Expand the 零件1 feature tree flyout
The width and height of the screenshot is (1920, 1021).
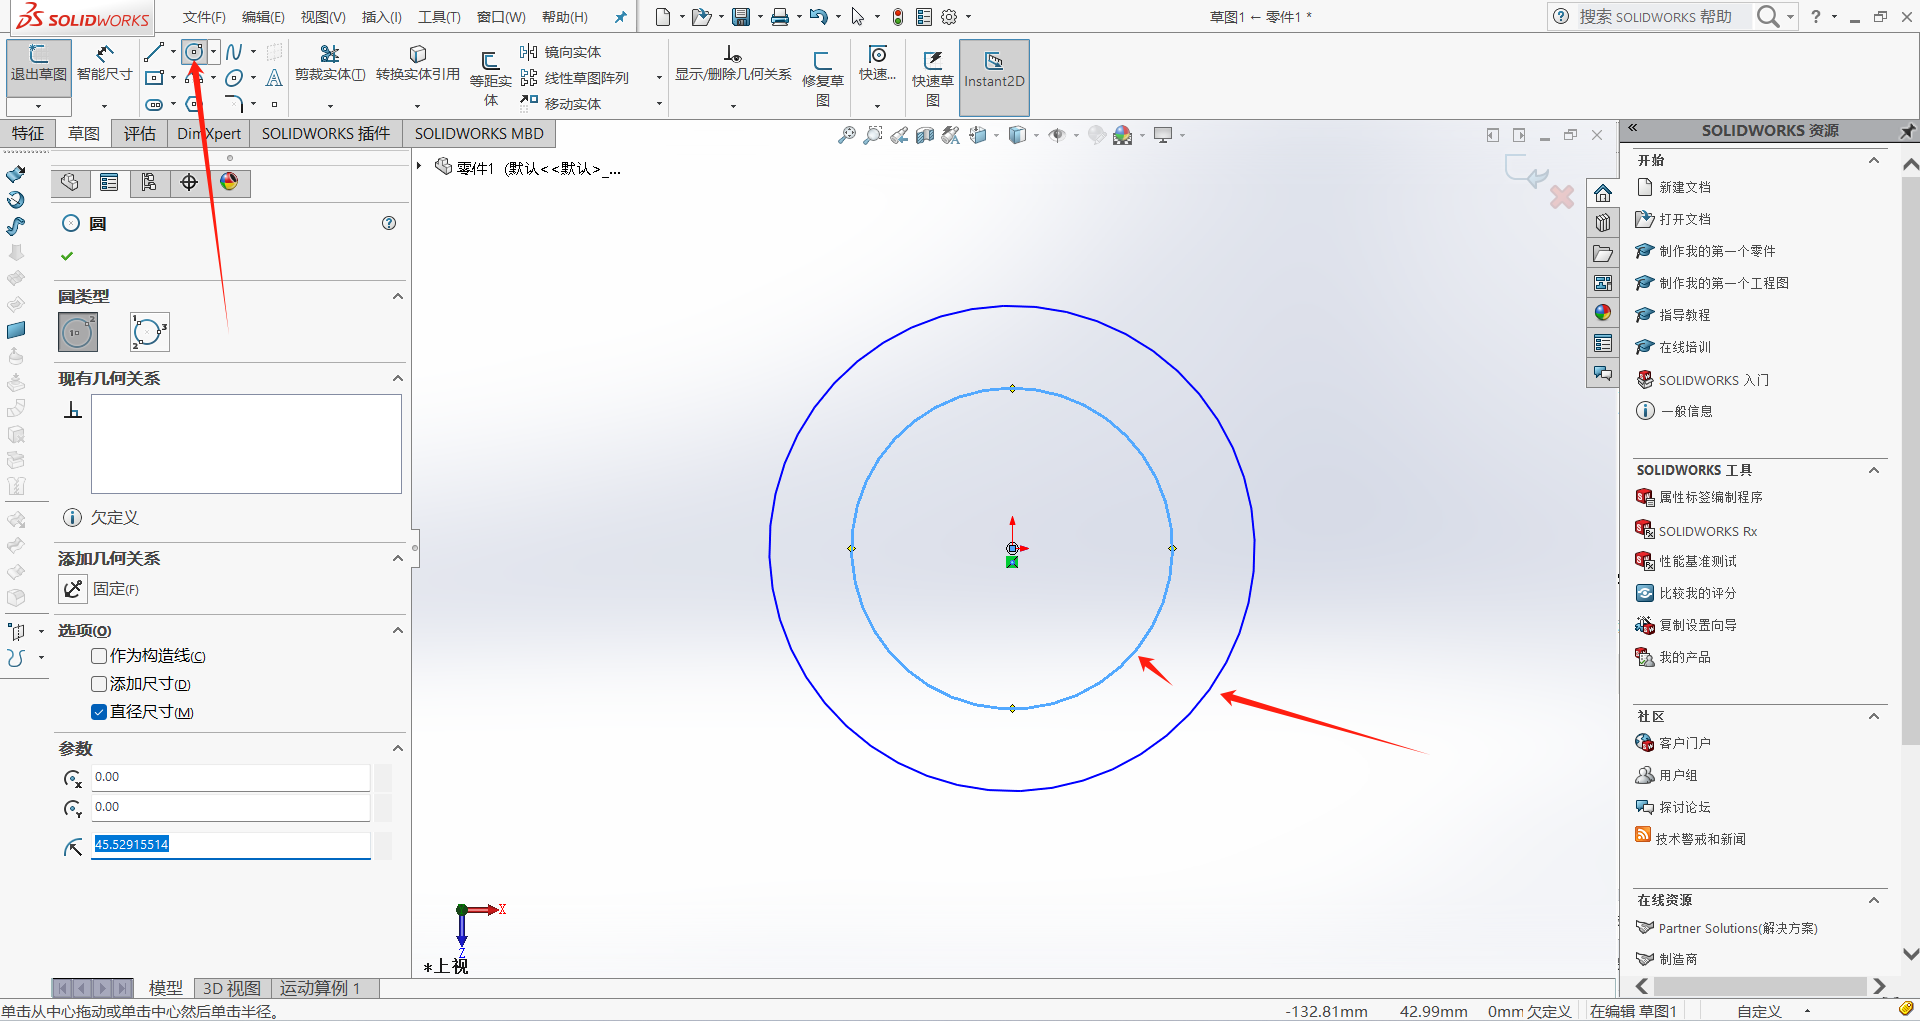tap(419, 166)
